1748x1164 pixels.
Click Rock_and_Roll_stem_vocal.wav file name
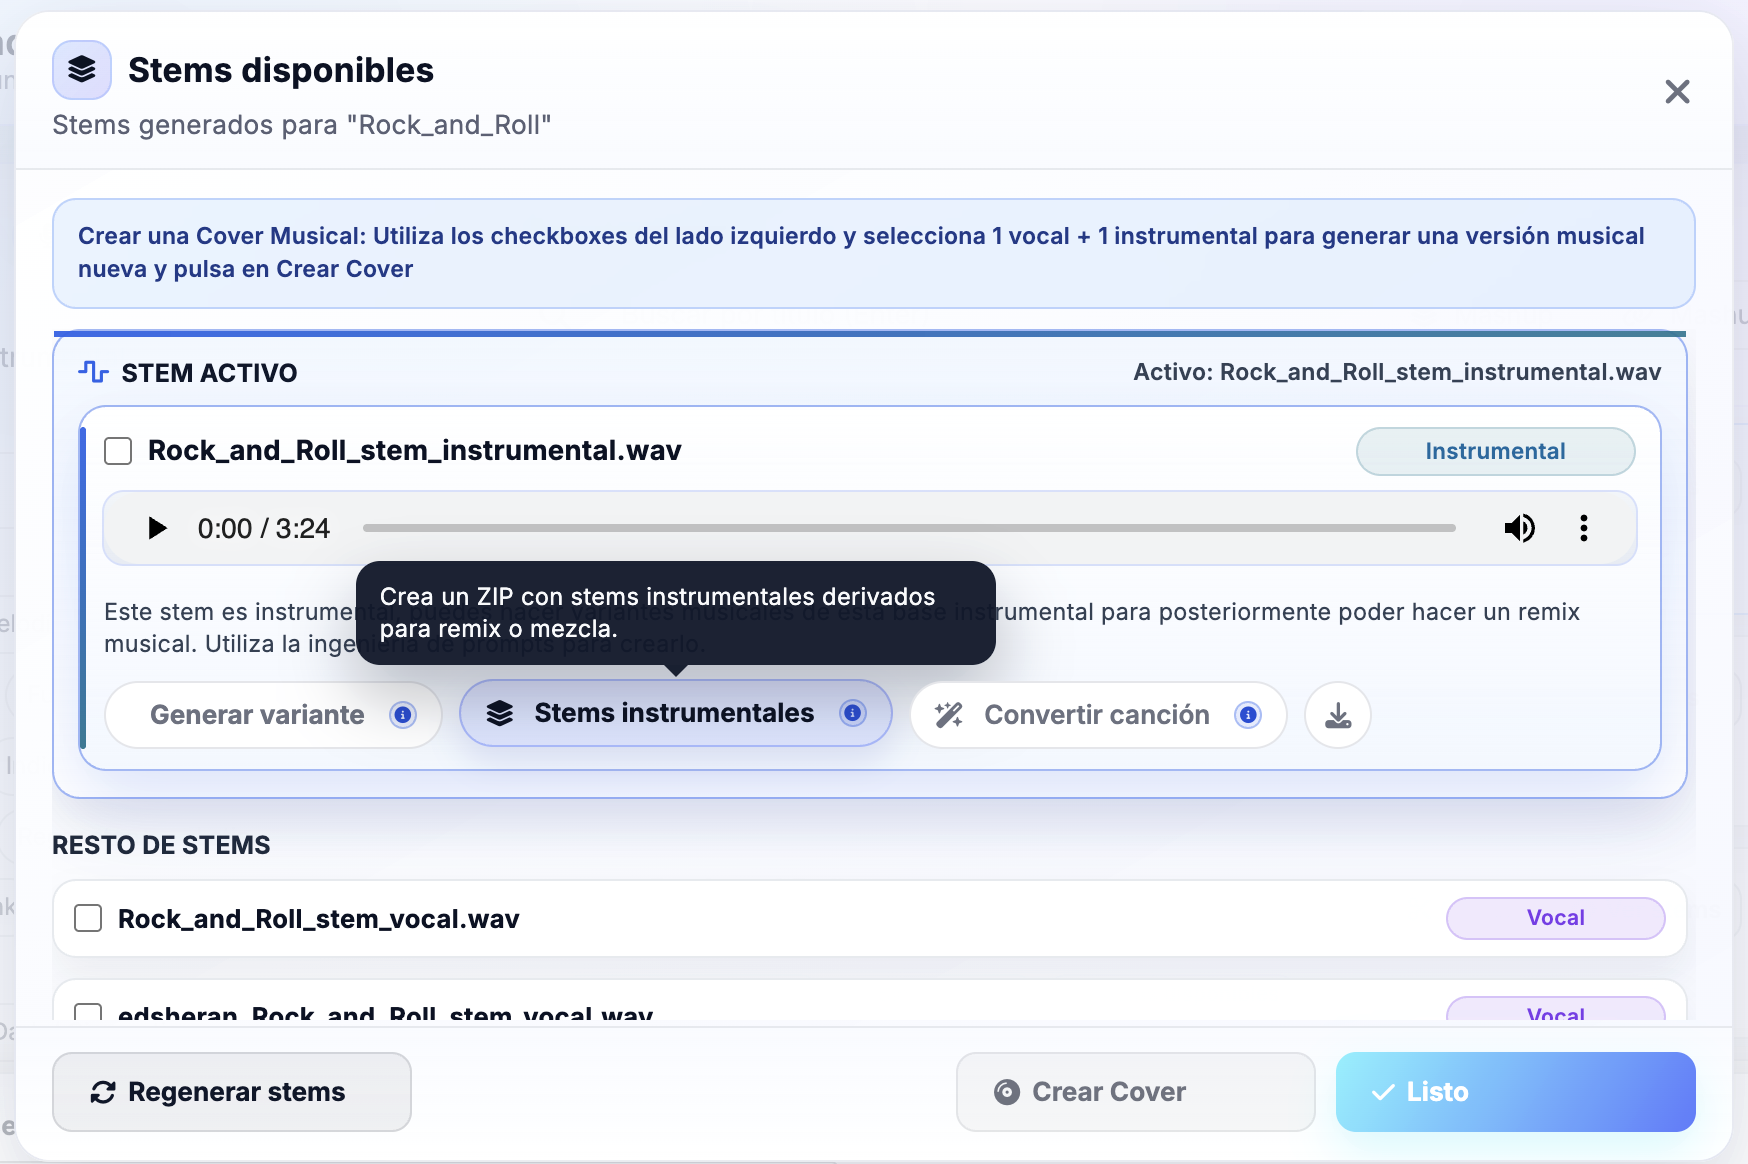click(x=319, y=919)
